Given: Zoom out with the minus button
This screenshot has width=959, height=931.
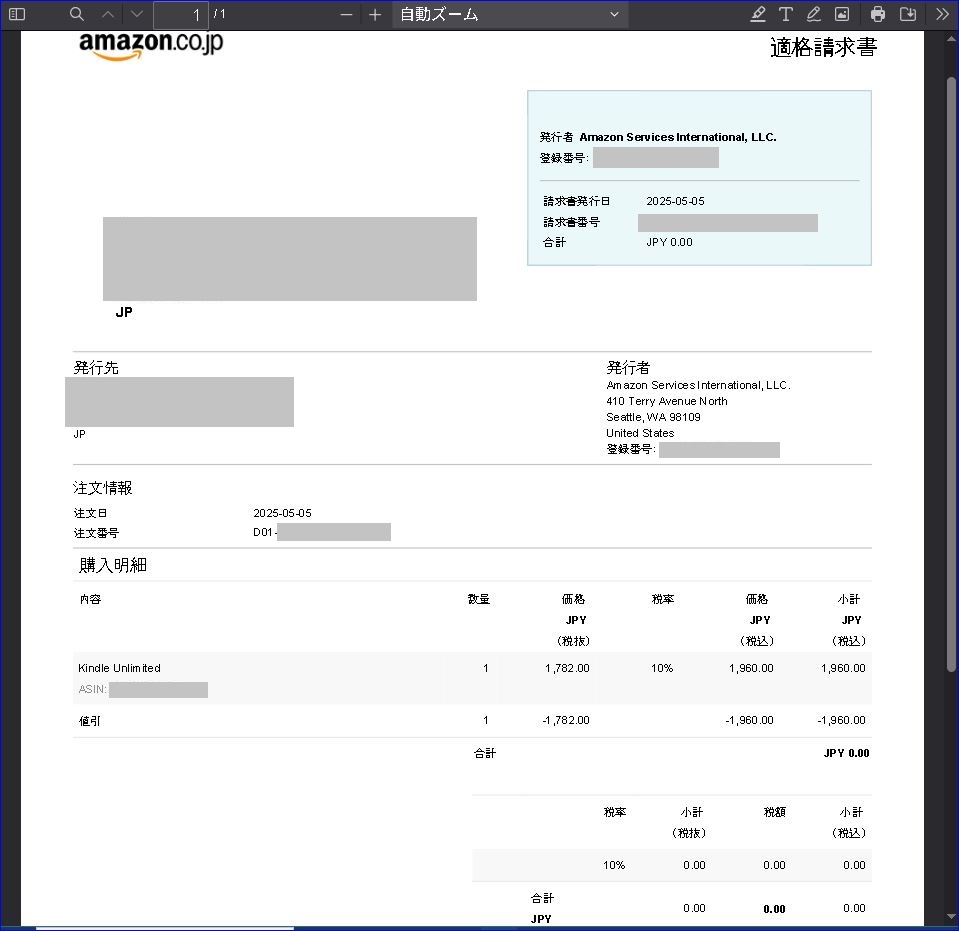Looking at the screenshot, I should [346, 15].
